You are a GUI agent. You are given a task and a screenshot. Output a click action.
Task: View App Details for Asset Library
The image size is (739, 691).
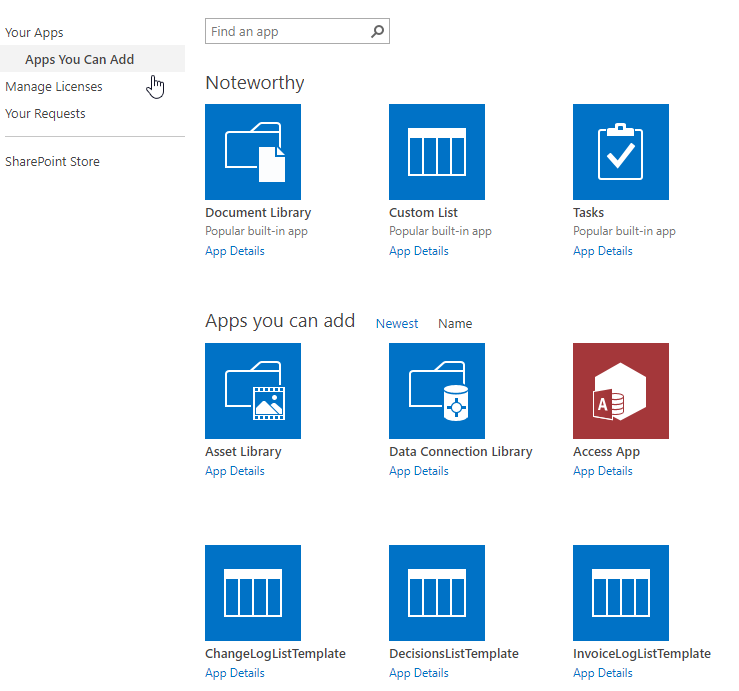[235, 471]
